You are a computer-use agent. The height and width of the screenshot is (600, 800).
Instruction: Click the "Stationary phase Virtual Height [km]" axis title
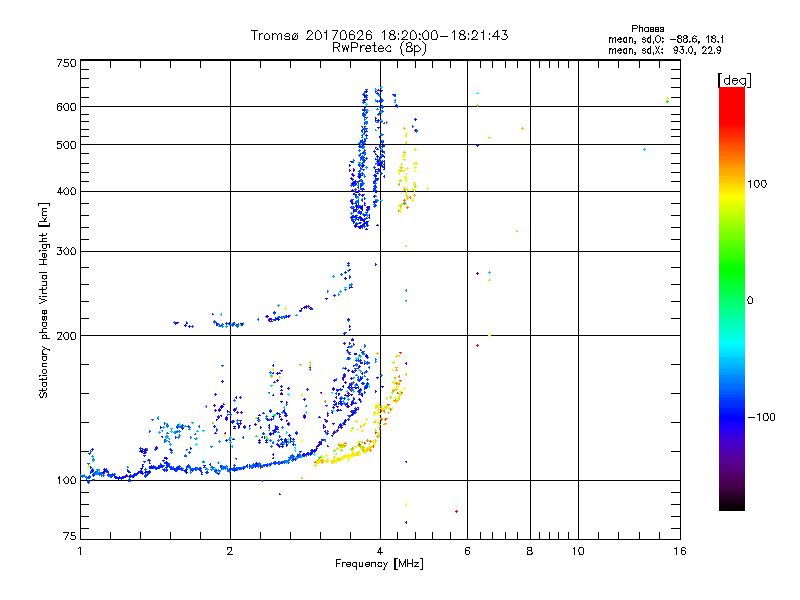coord(44,300)
